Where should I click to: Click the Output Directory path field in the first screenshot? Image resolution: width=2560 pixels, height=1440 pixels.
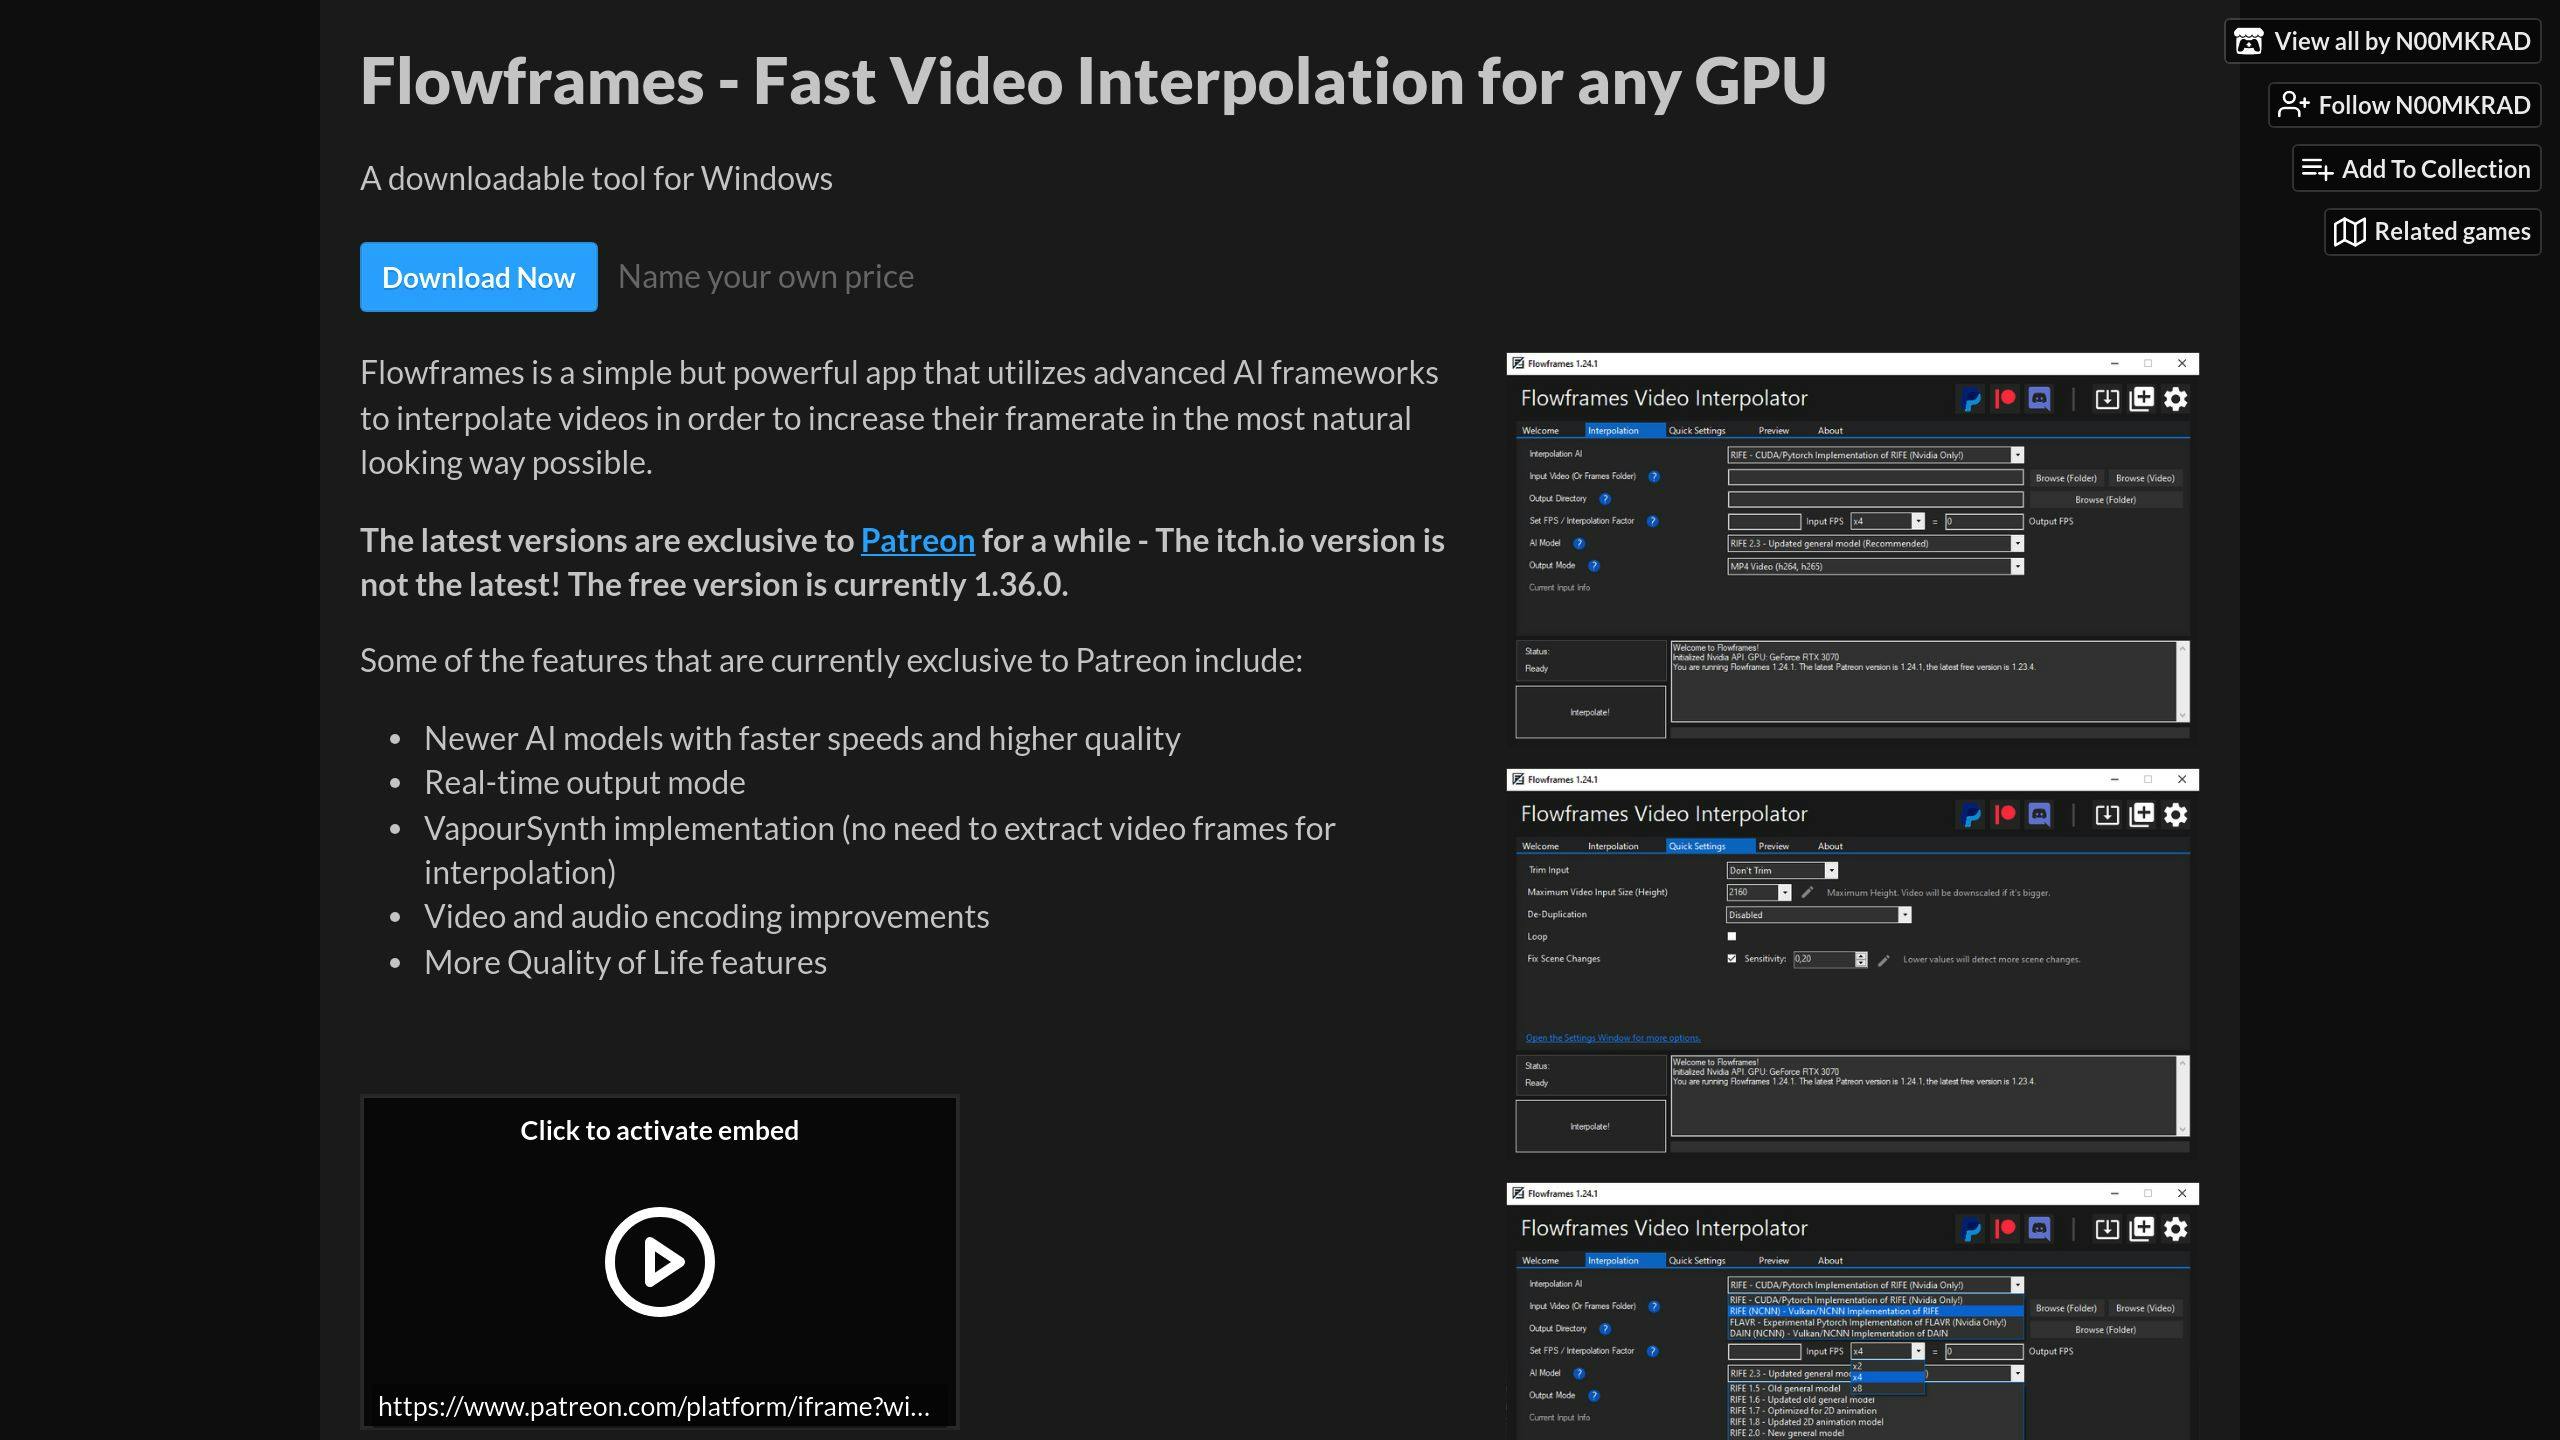(1876, 499)
